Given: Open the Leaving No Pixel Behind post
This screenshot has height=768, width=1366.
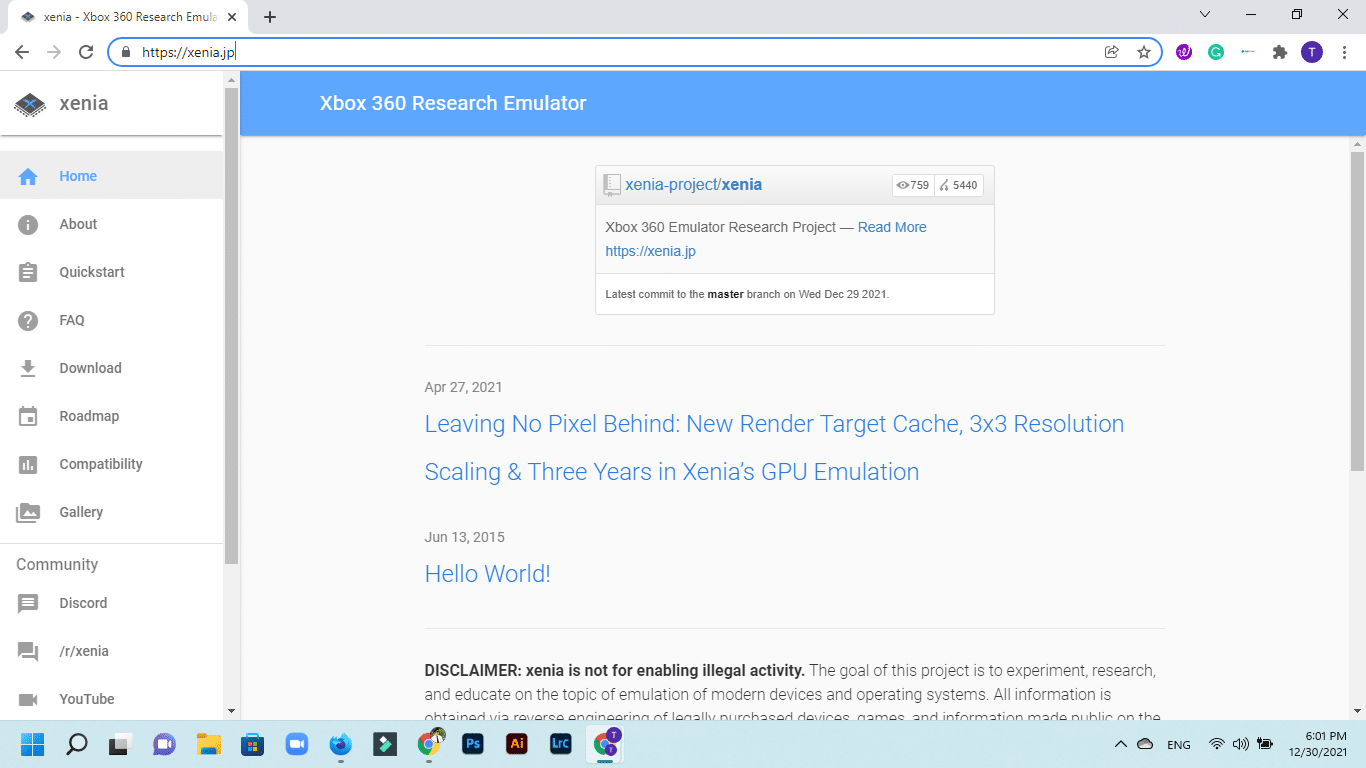Looking at the screenshot, I should tap(774, 448).
